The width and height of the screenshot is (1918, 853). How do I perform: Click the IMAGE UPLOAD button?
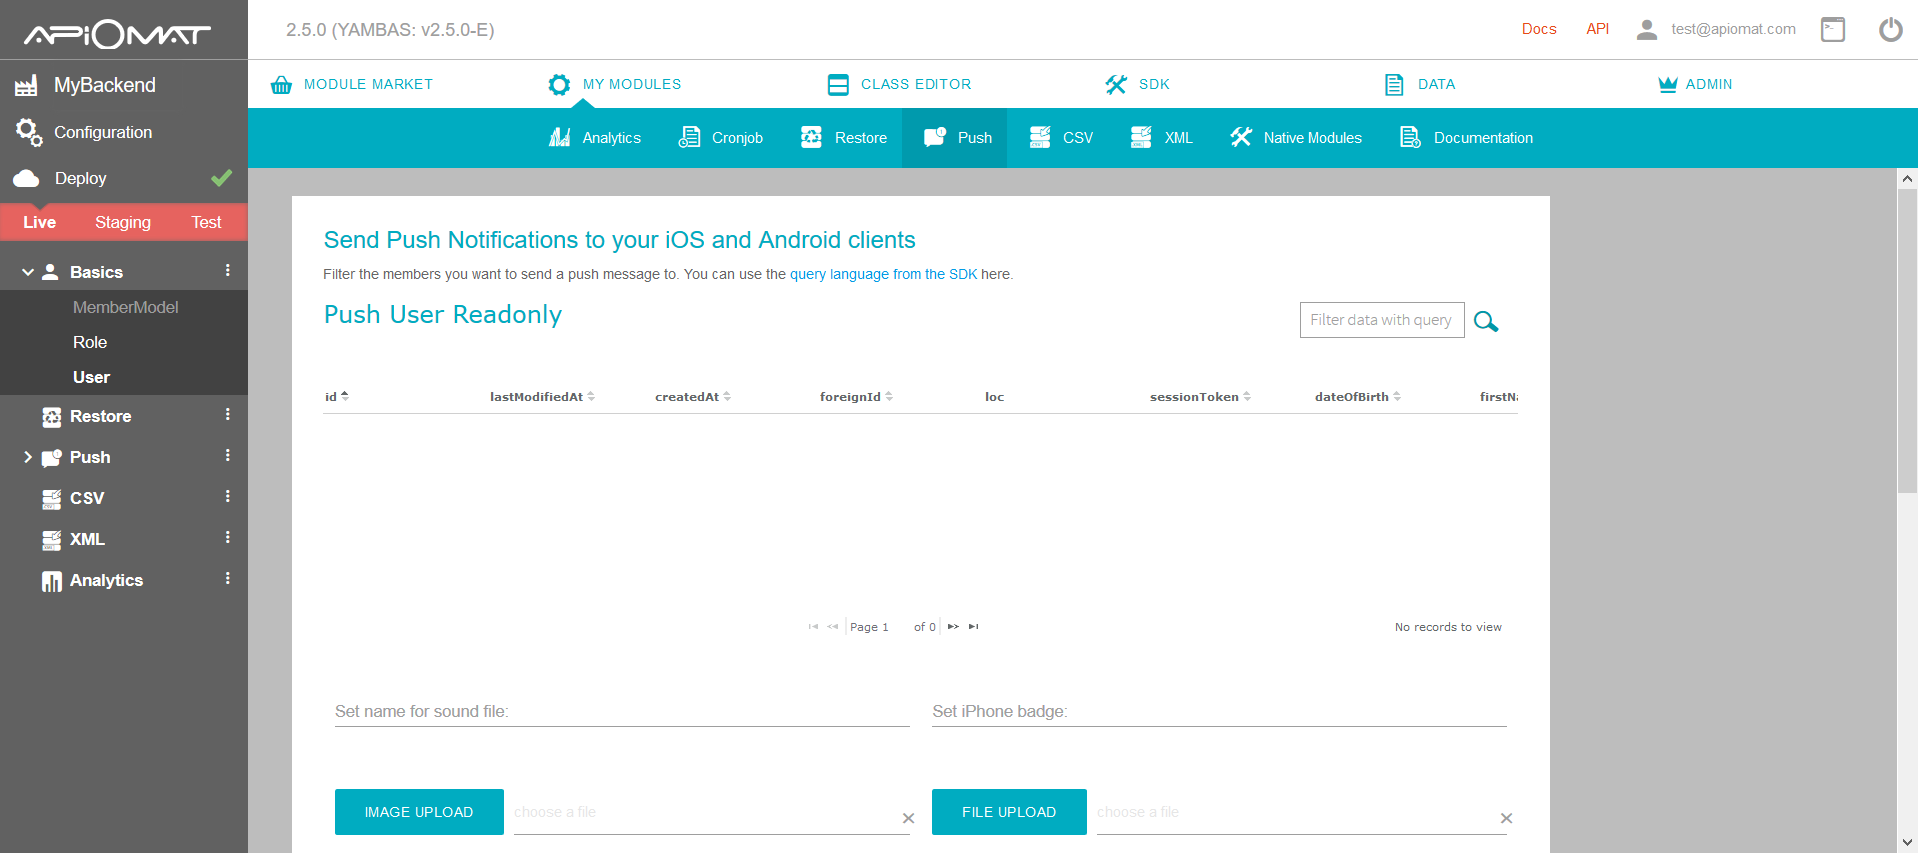coord(419,812)
